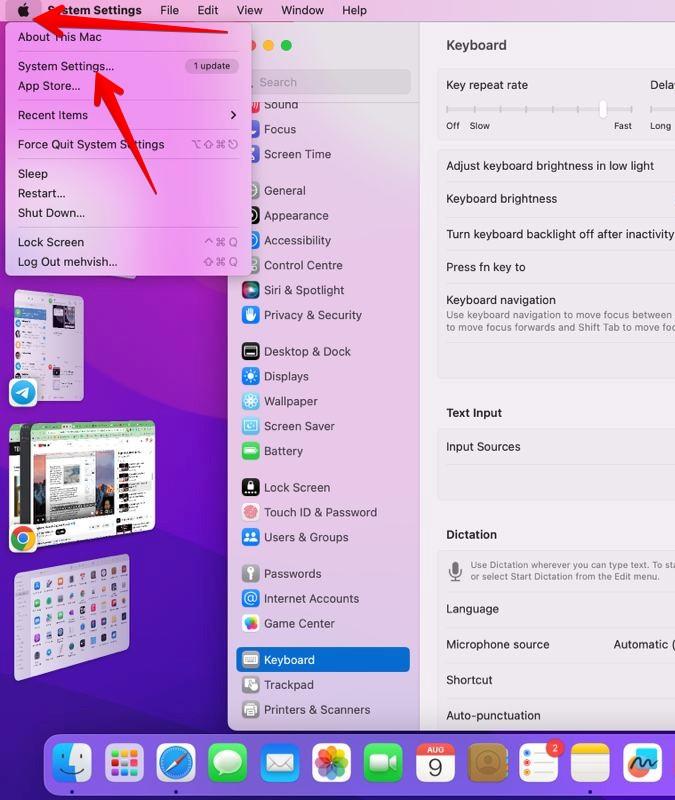Select Siri & Spotlight icon
This screenshot has width=675, height=800.
tap(251, 290)
